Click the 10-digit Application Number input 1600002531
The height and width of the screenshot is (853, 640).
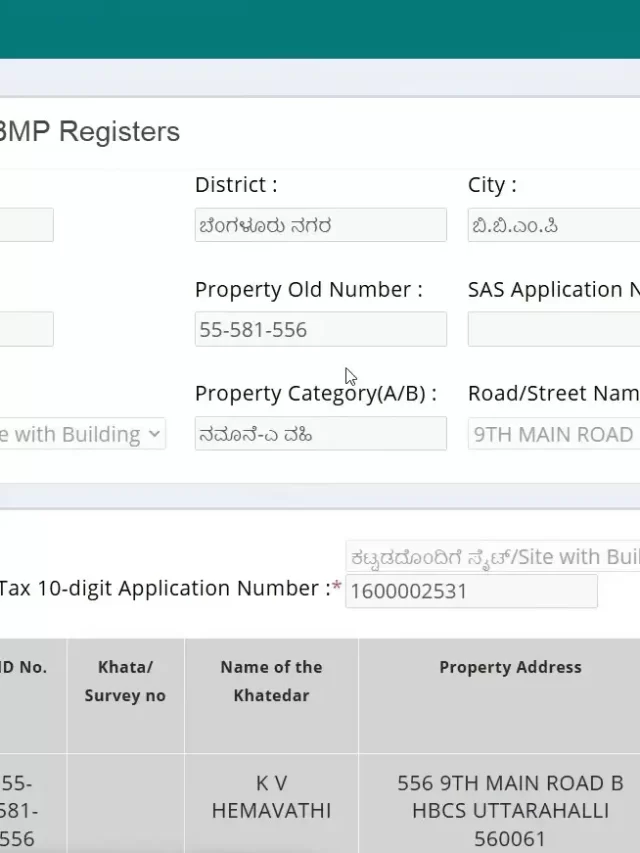(x=471, y=591)
